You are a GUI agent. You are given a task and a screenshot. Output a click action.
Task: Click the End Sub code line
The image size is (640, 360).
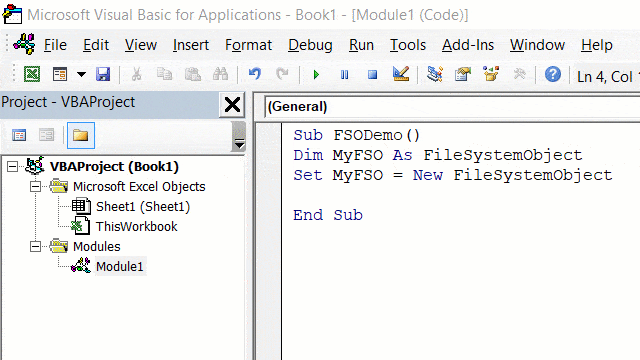(328, 215)
